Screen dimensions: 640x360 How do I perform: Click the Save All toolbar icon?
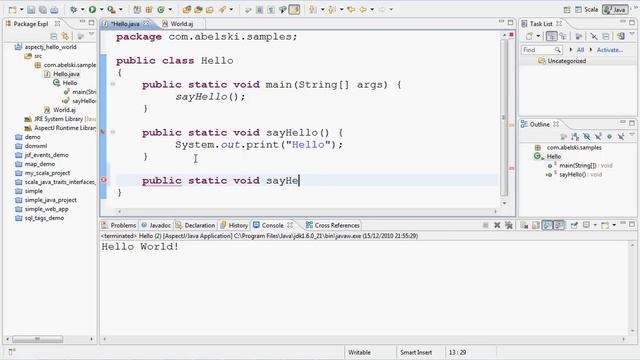[43, 9]
